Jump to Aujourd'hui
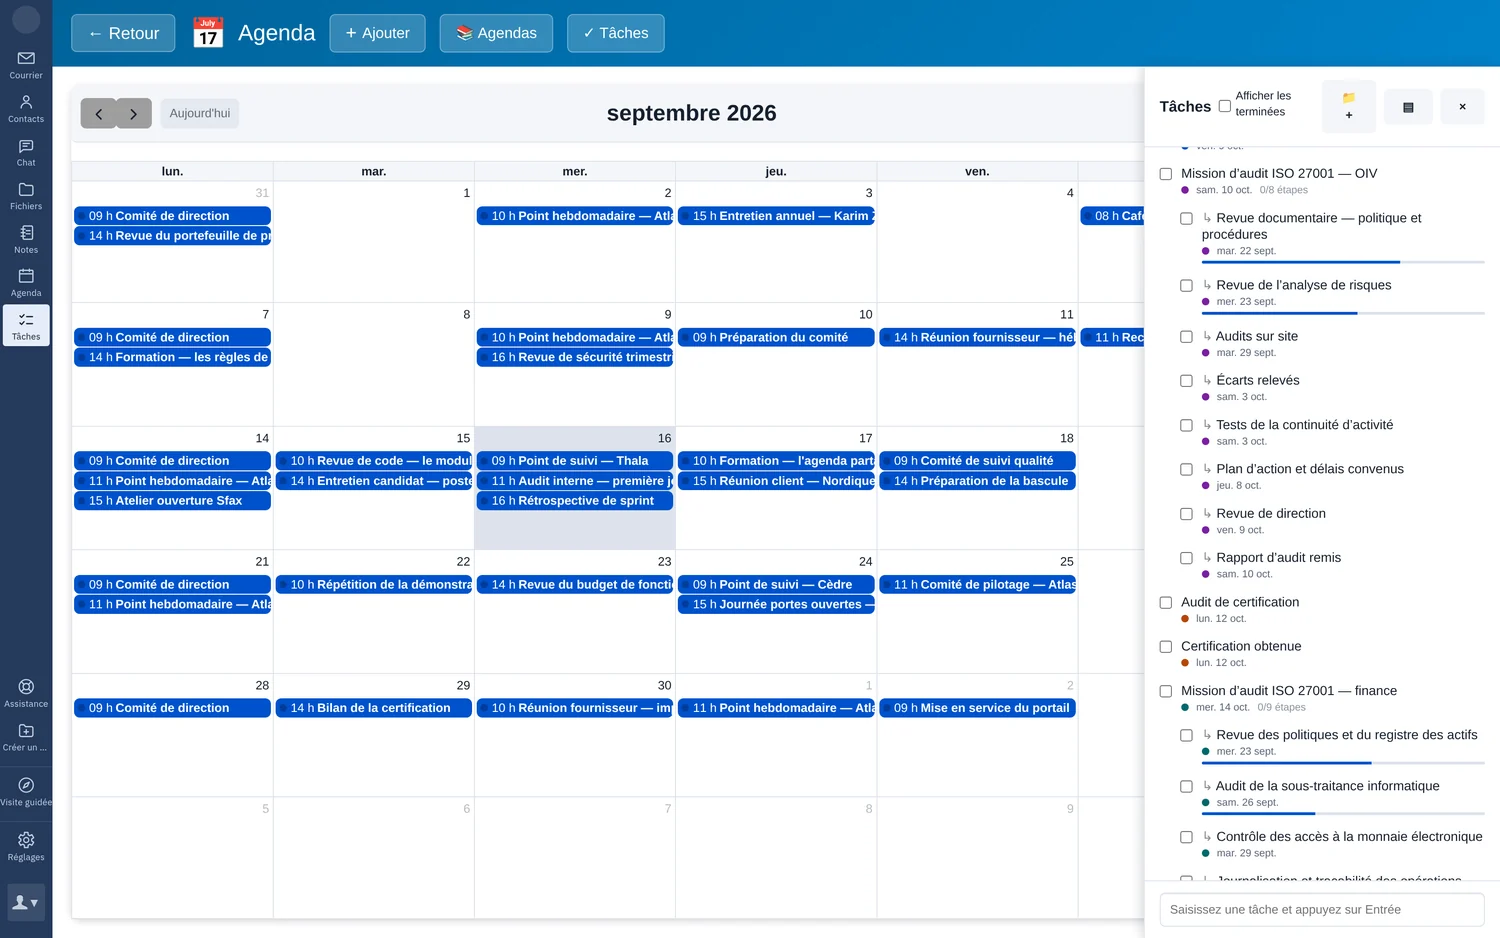The width and height of the screenshot is (1500, 938). click(200, 114)
